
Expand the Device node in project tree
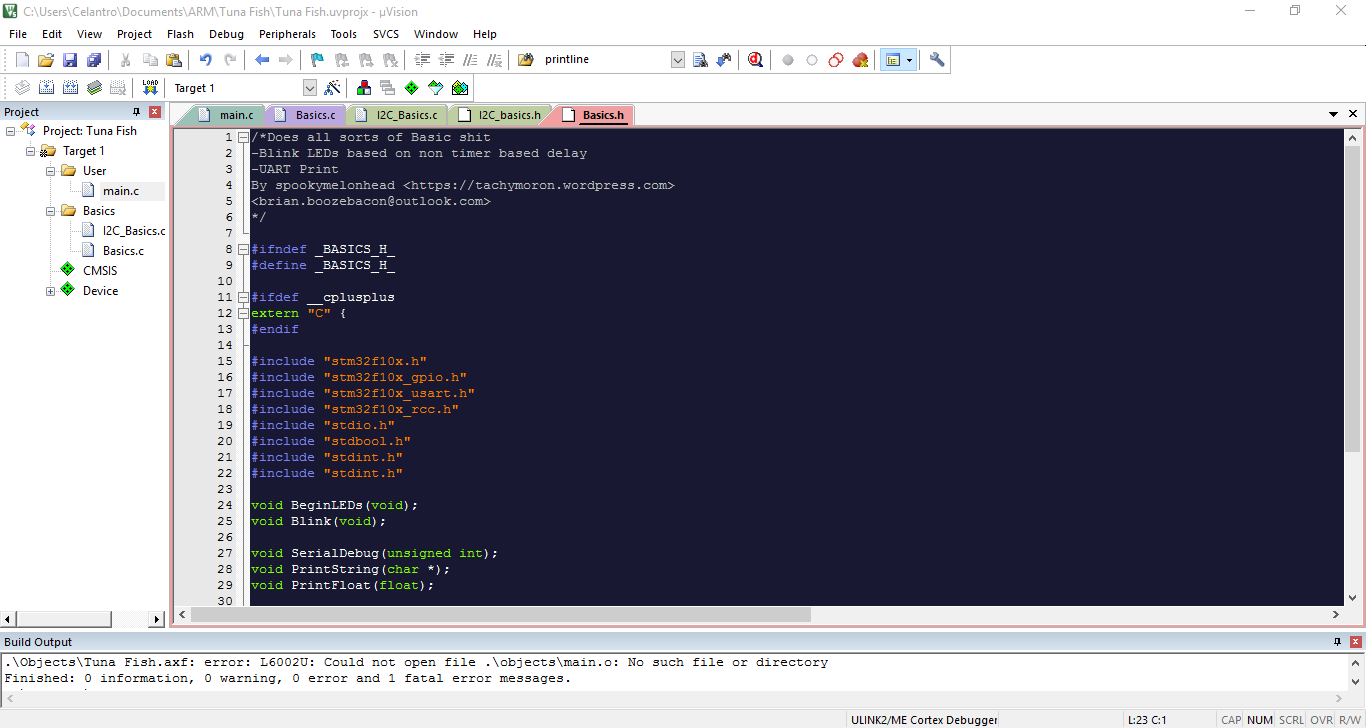(x=50, y=291)
